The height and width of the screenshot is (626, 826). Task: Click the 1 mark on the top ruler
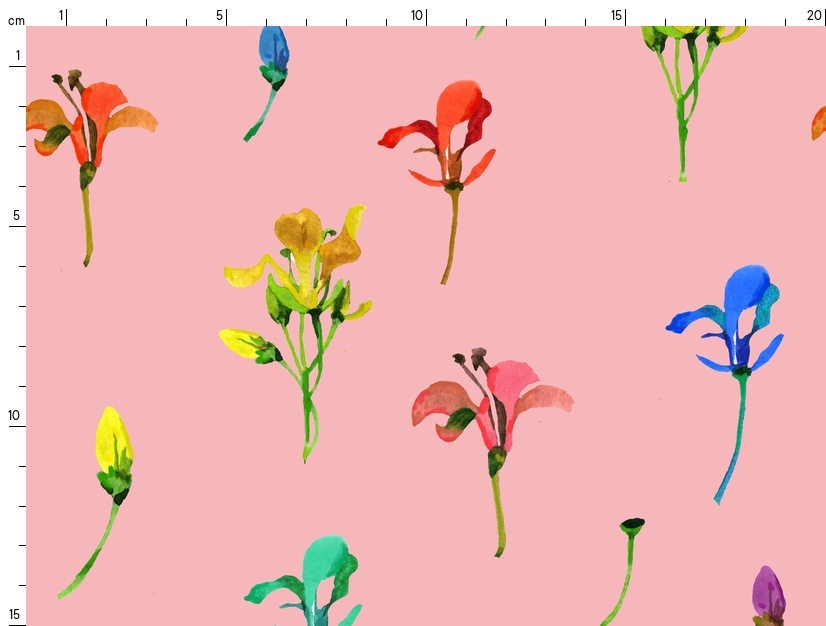tap(61, 15)
